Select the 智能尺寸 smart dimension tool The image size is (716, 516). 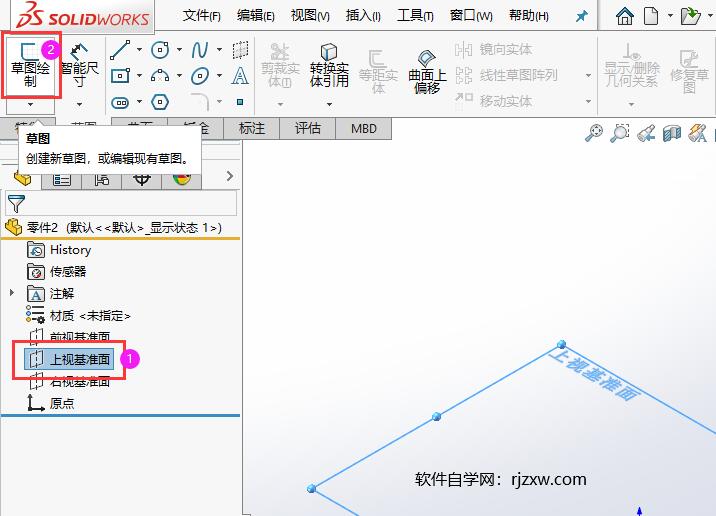pos(79,65)
